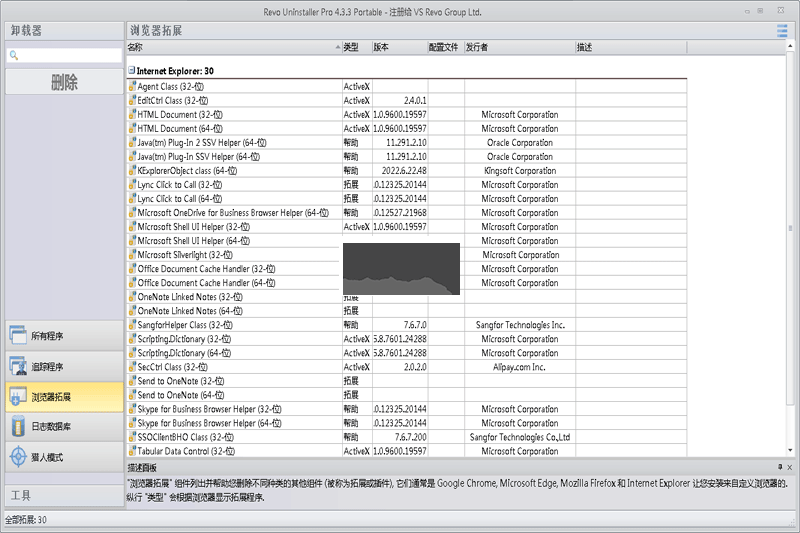
Task: Click the list scrollbar down arrow
Action: click(790, 451)
